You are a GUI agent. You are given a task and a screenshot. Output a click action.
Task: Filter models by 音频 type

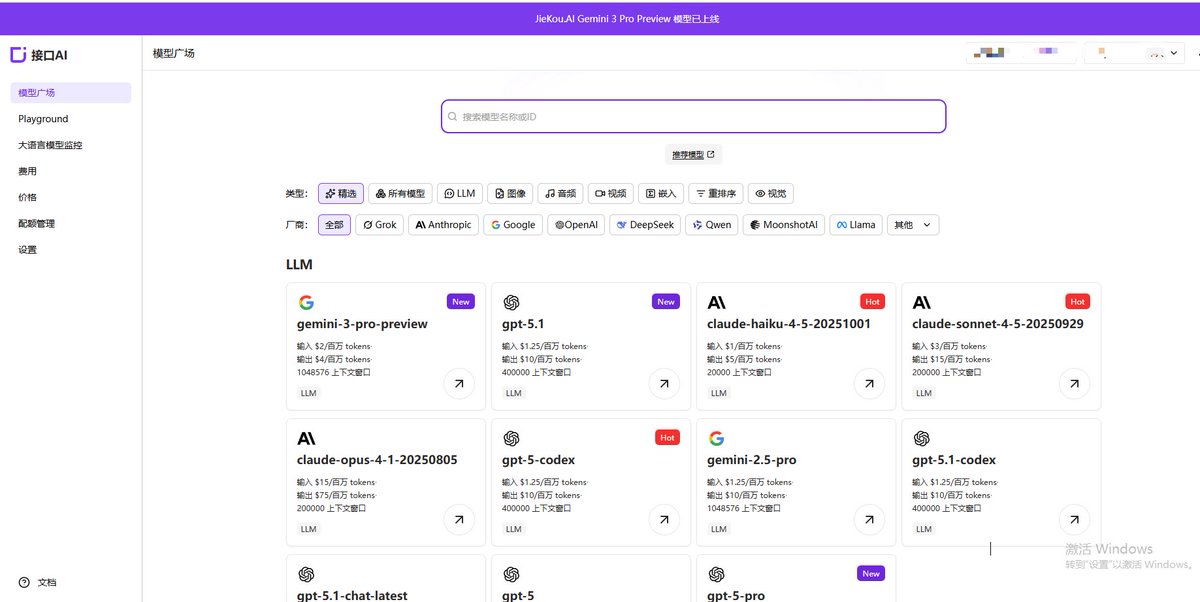560,193
